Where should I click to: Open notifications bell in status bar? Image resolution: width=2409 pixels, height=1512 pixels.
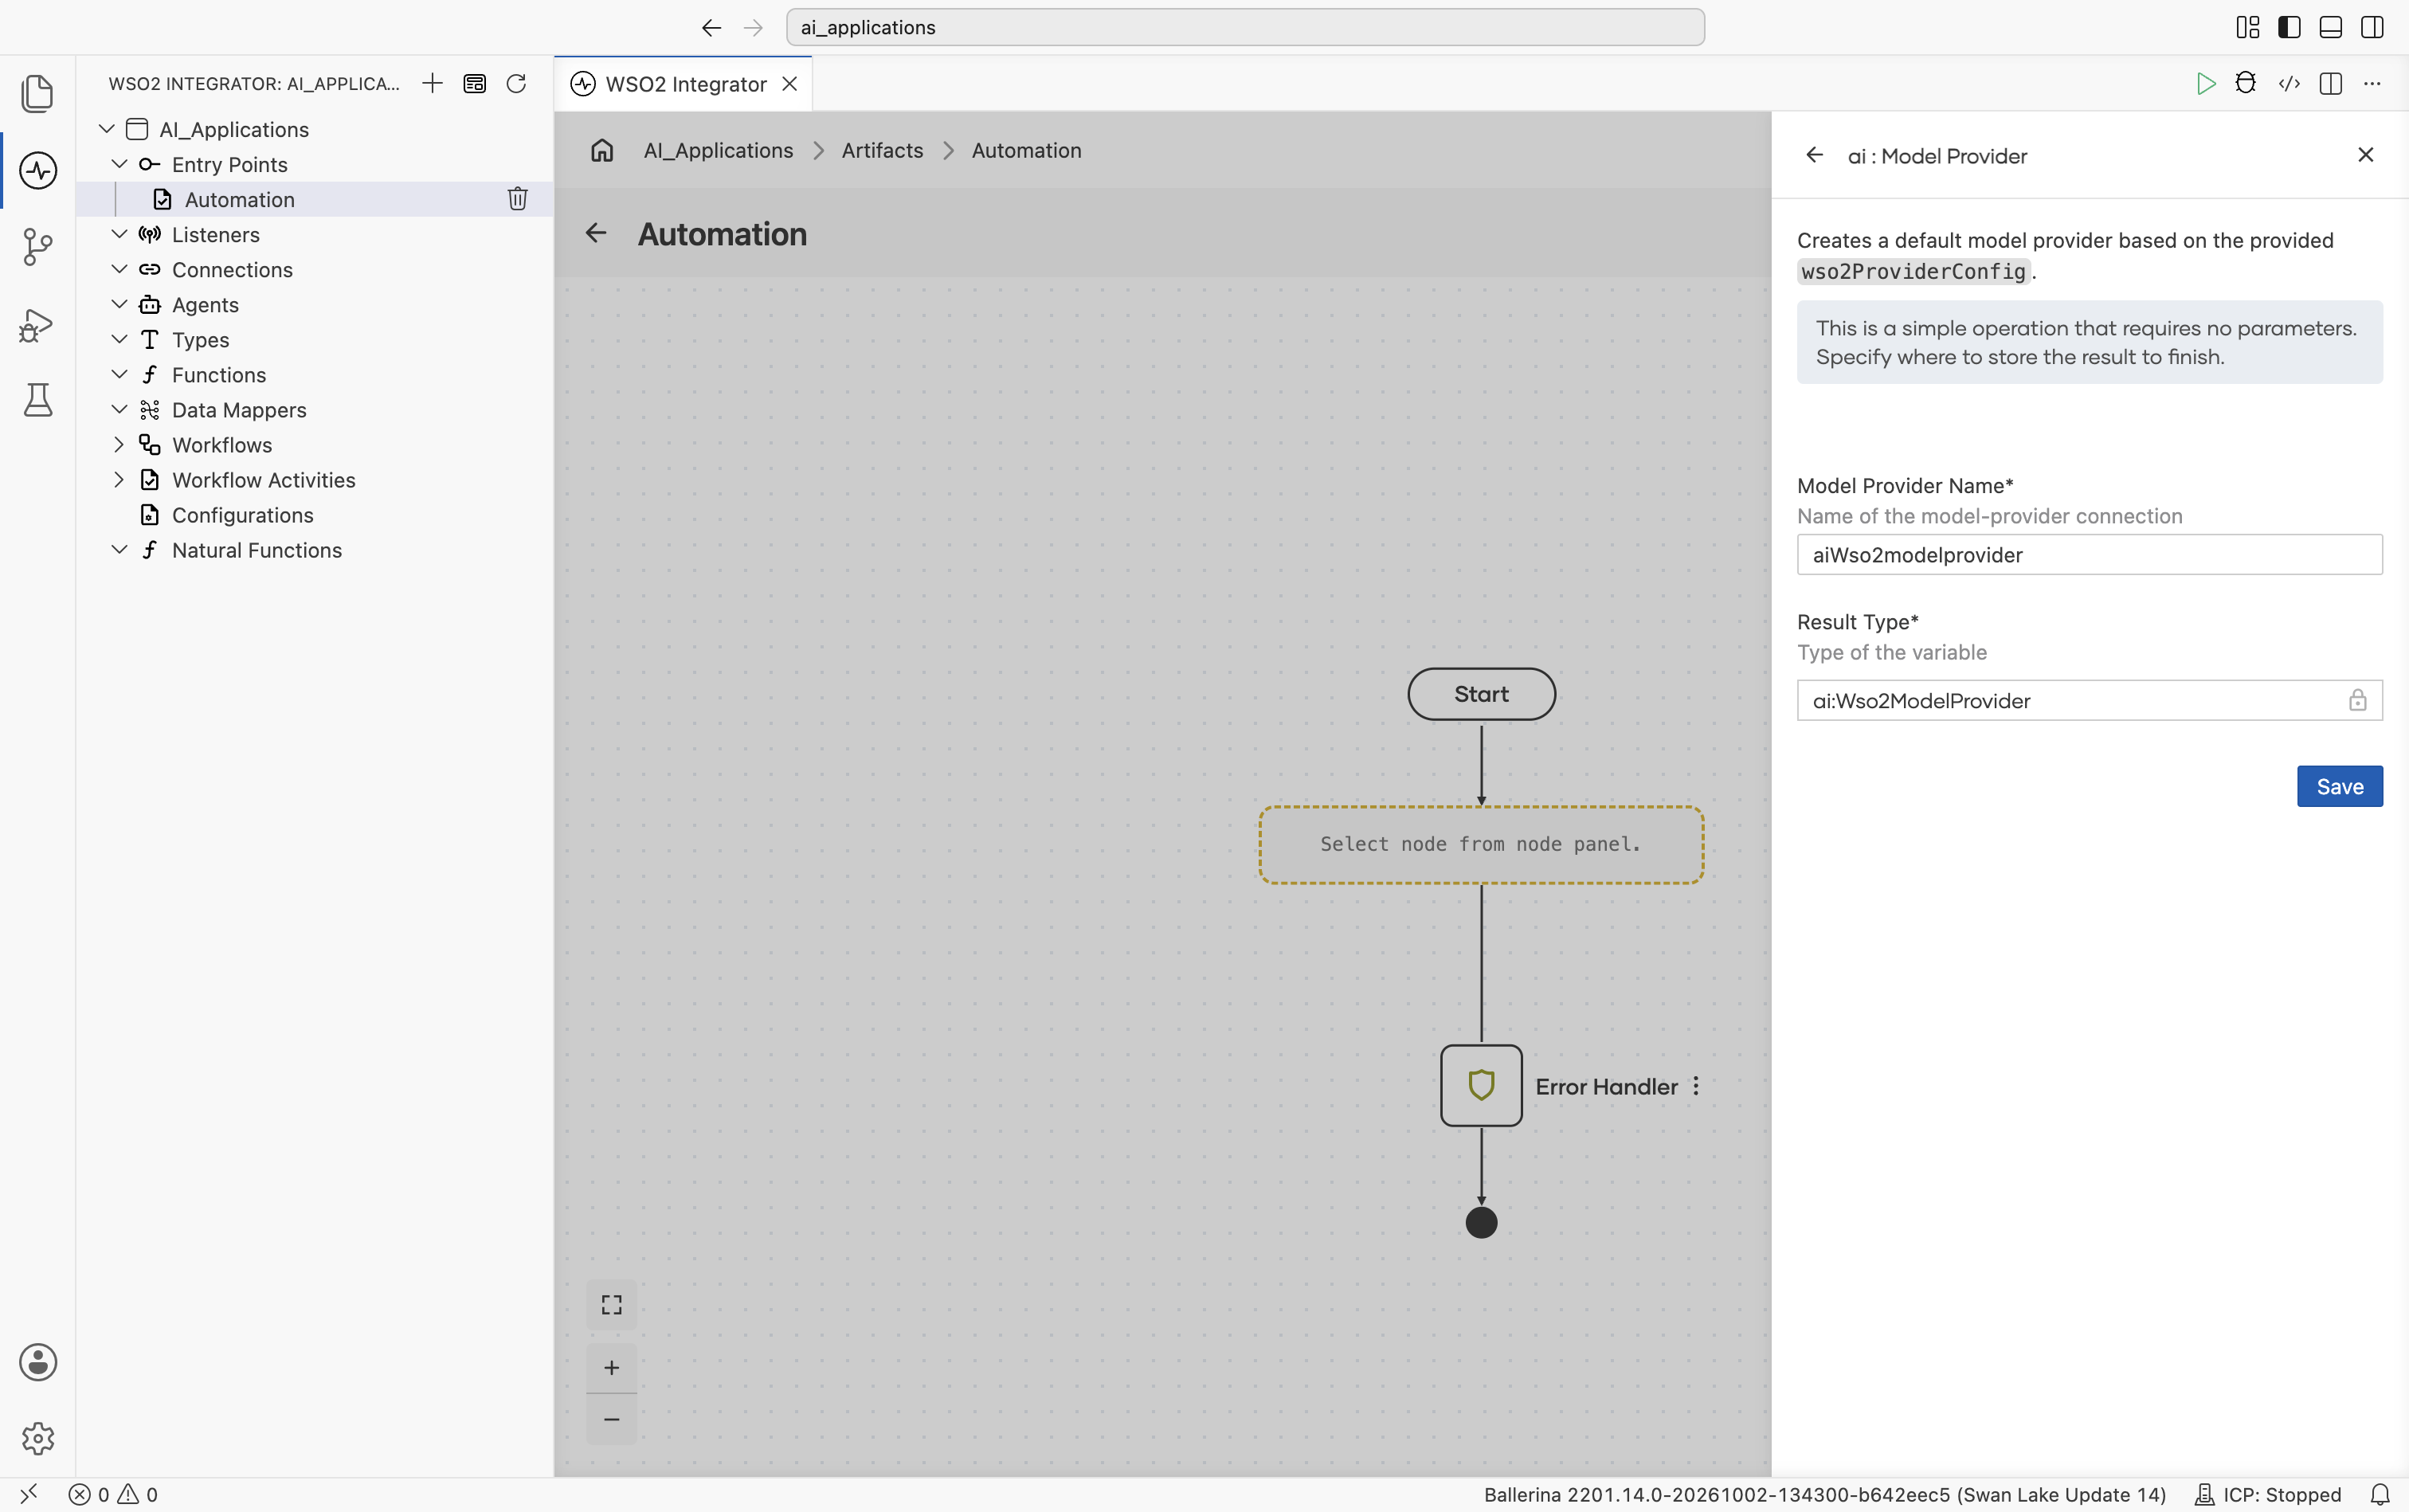point(2380,1494)
